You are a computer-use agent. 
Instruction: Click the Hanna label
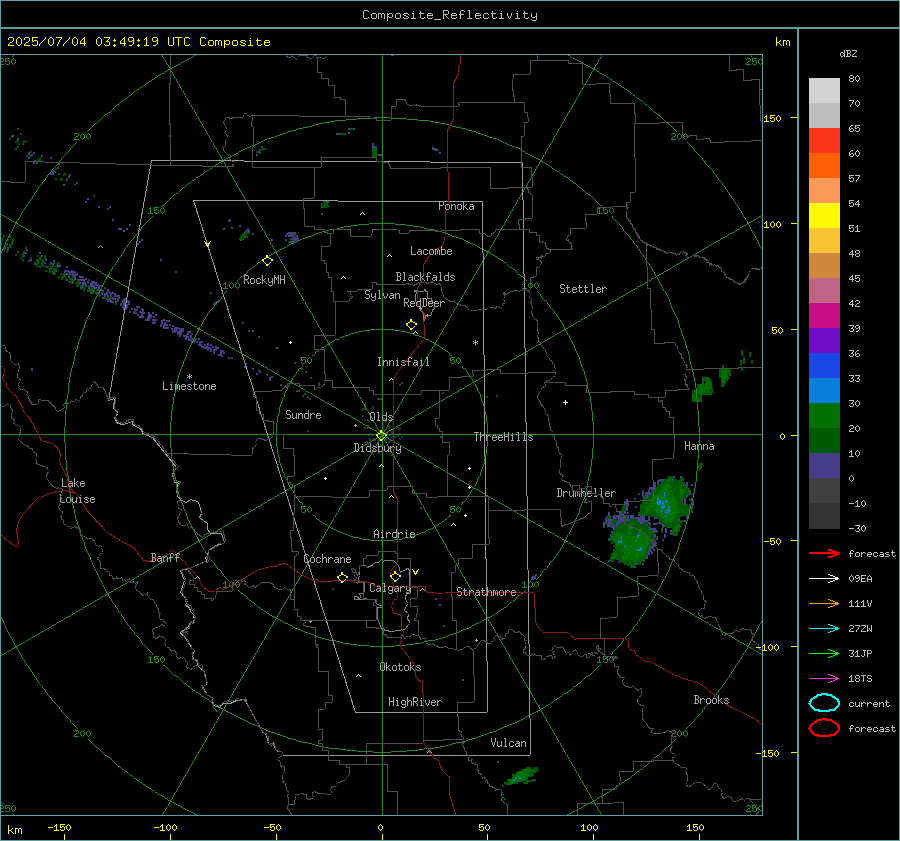point(699,445)
